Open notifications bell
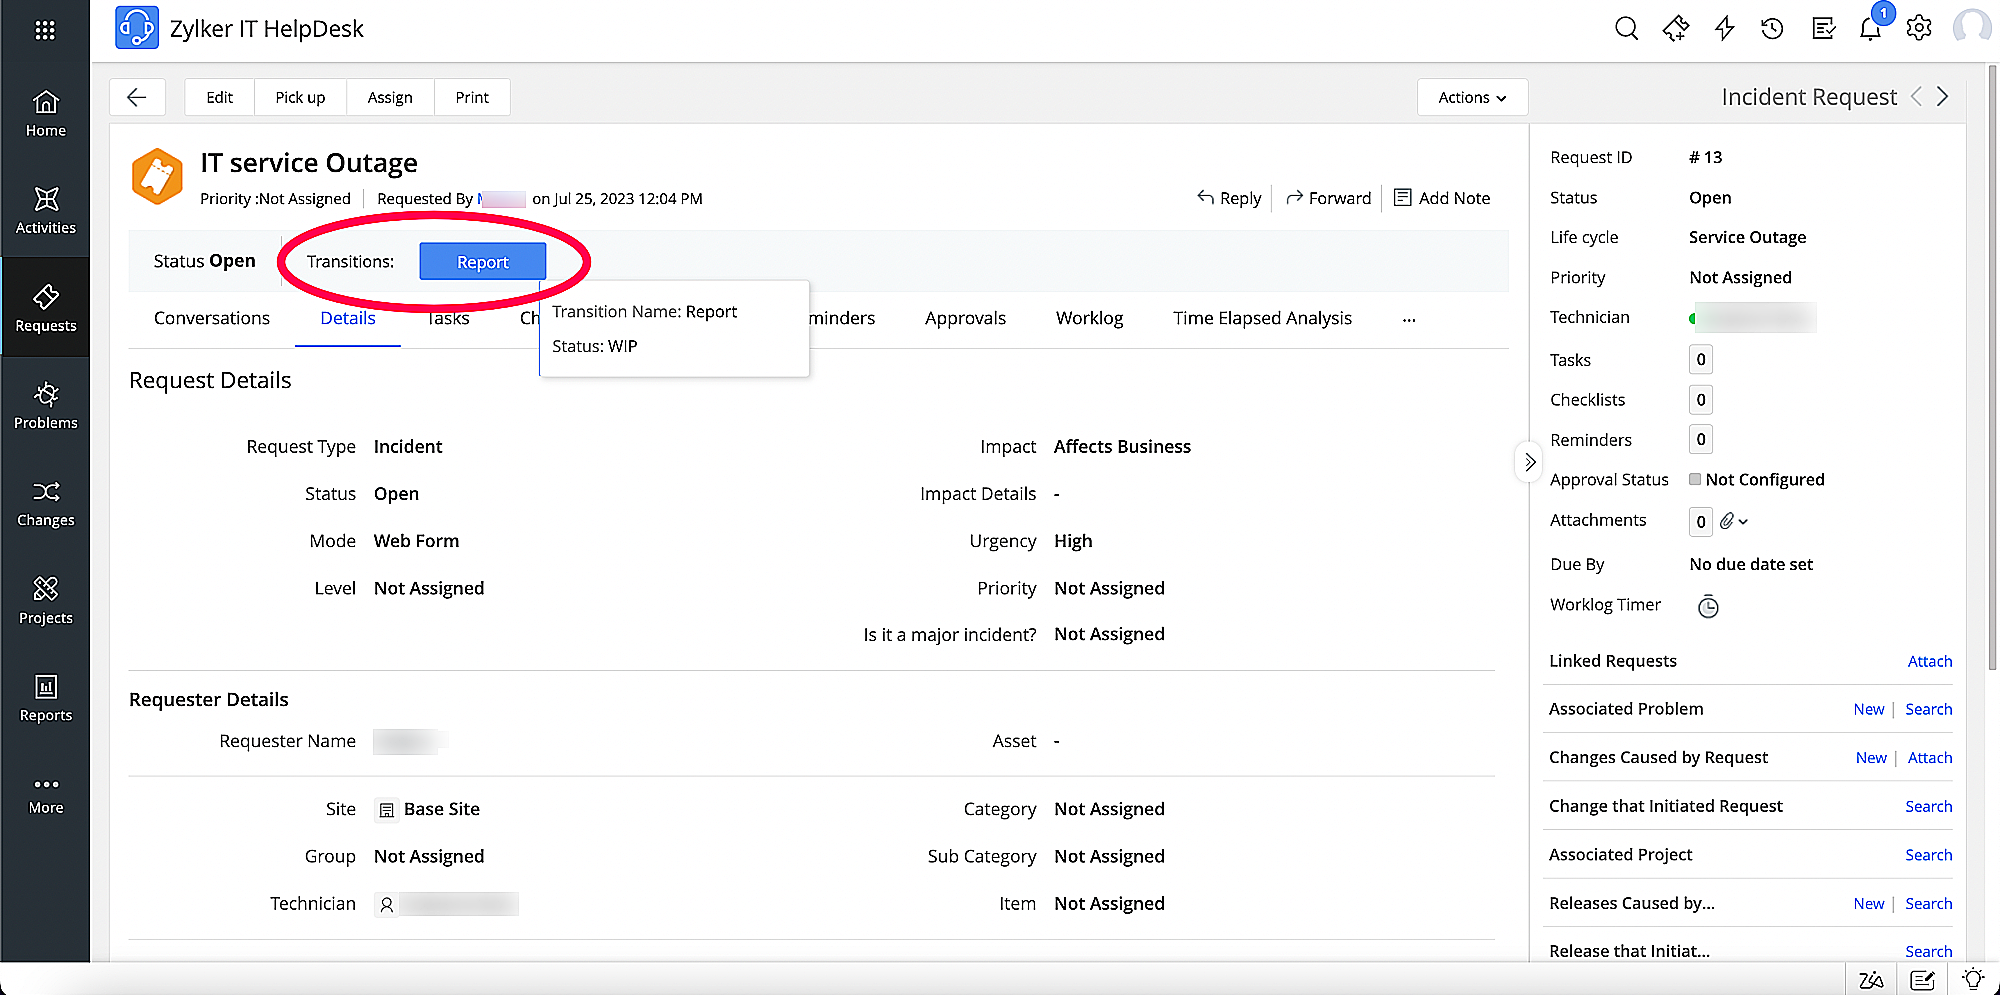Image resolution: width=2000 pixels, height=995 pixels. click(1870, 28)
